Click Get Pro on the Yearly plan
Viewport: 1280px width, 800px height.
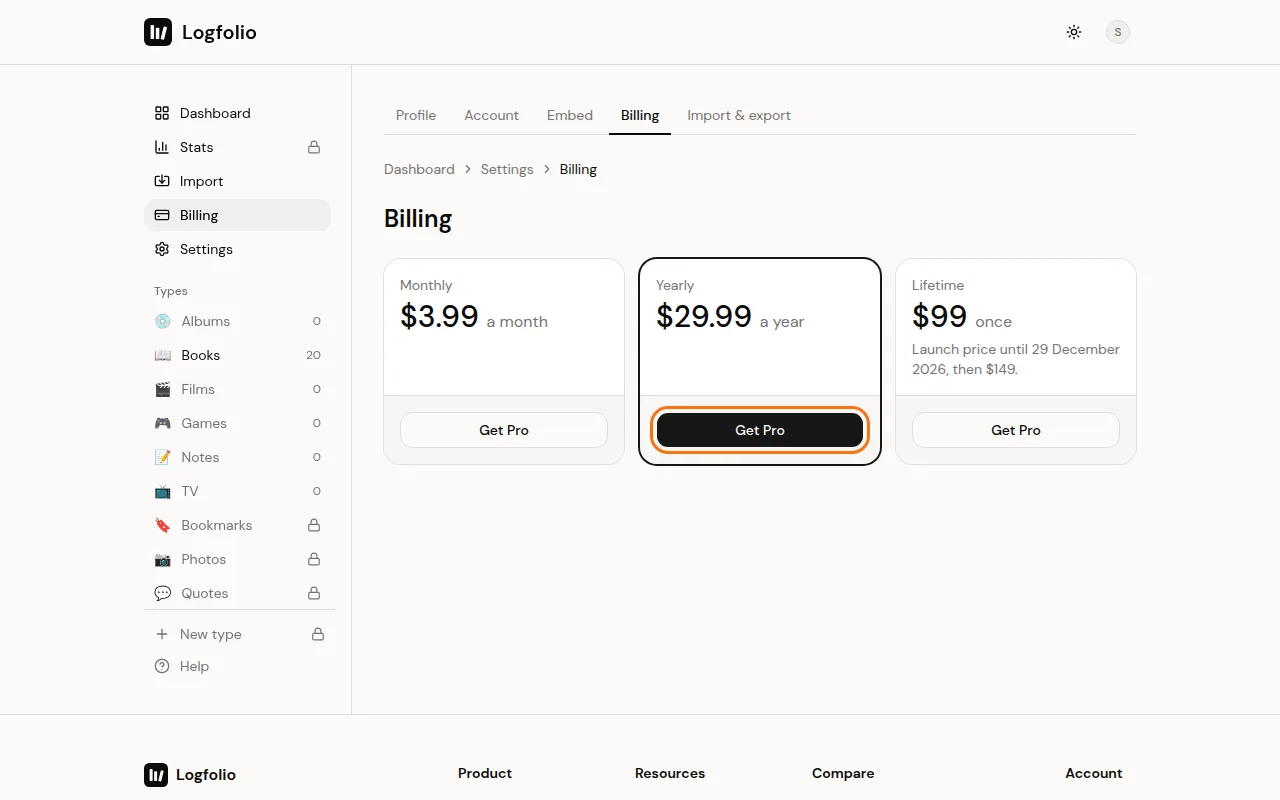(760, 430)
